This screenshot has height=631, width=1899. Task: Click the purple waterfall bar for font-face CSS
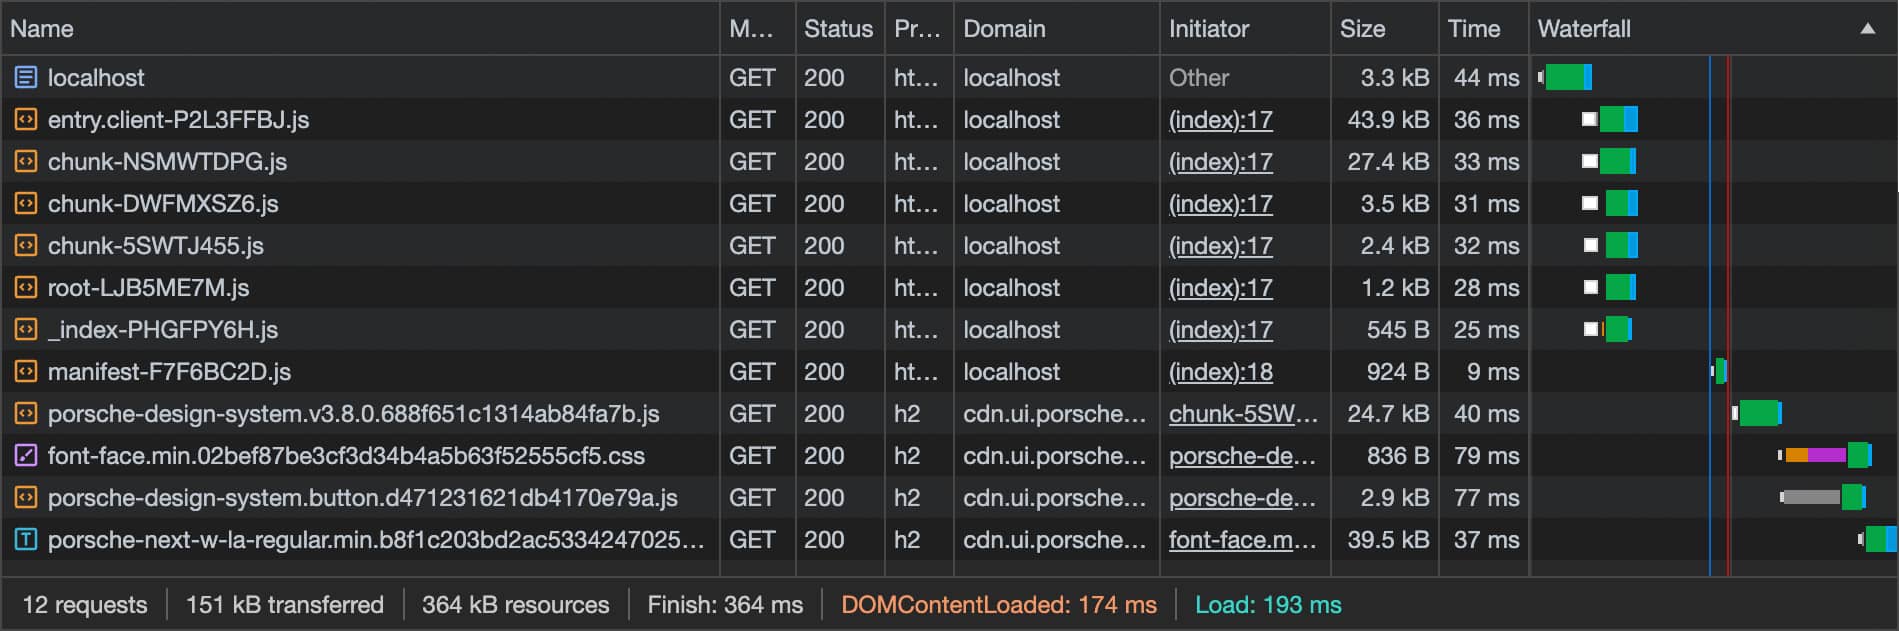pyautogui.click(x=1827, y=455)
